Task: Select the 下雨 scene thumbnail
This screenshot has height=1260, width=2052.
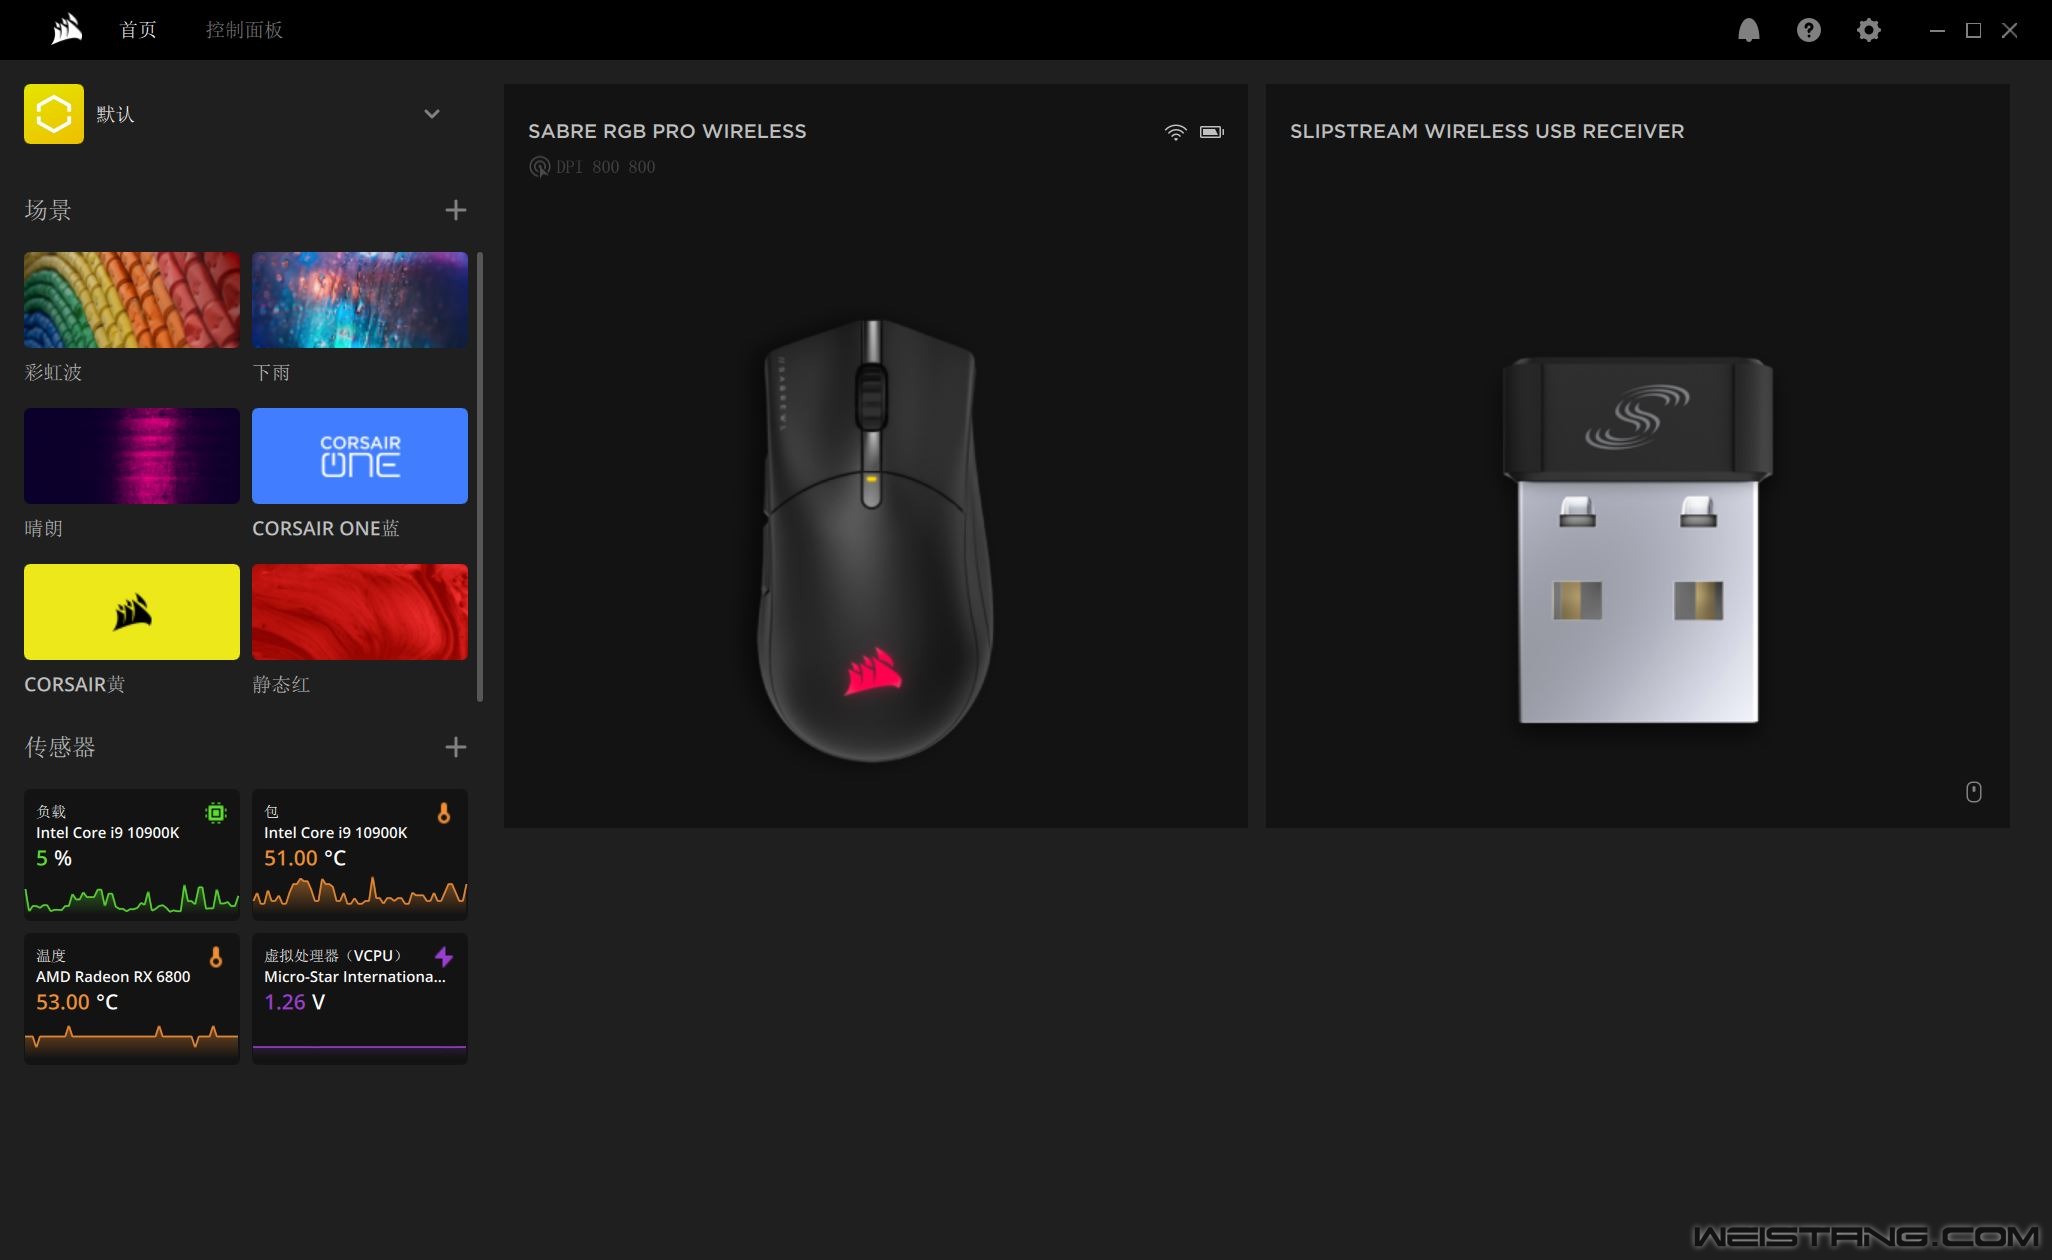Action: click(x=360, y=300)
